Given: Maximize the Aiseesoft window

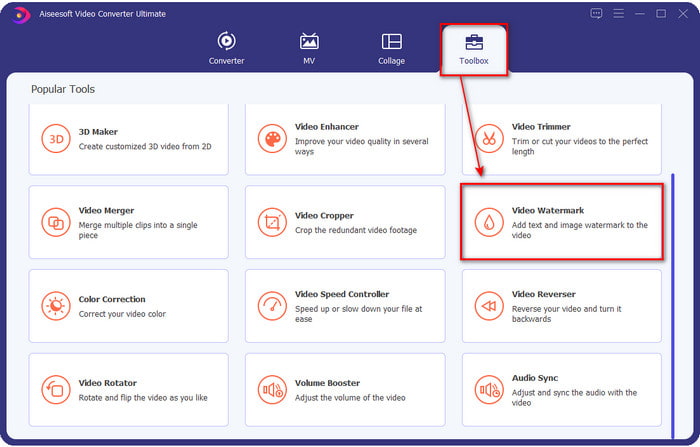Looking at the screenshot, I should (661, 13).
